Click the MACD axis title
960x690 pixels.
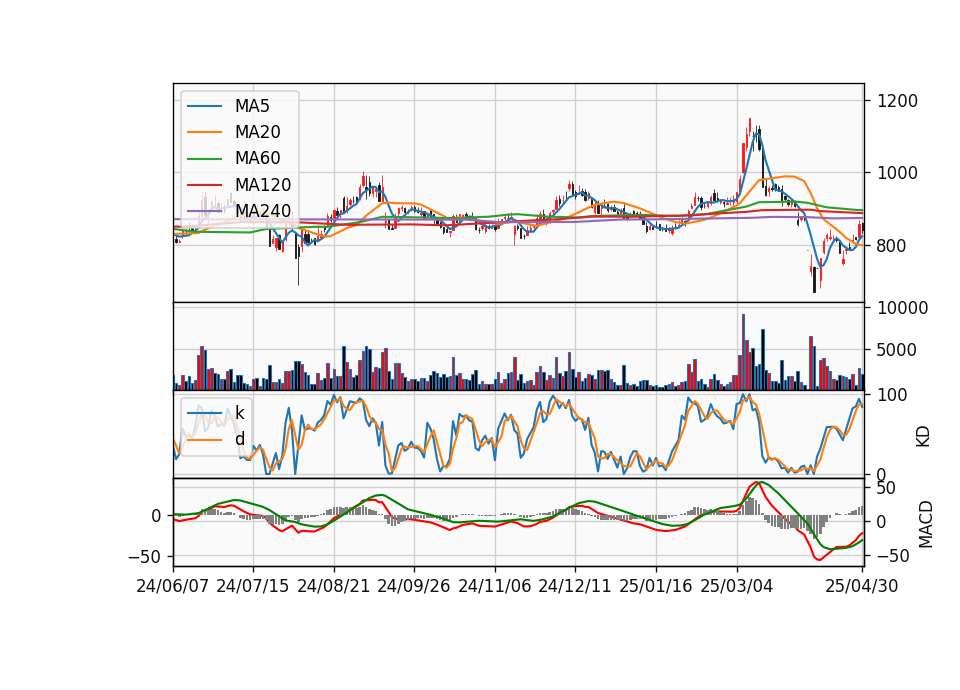click(x=925, y=524)
